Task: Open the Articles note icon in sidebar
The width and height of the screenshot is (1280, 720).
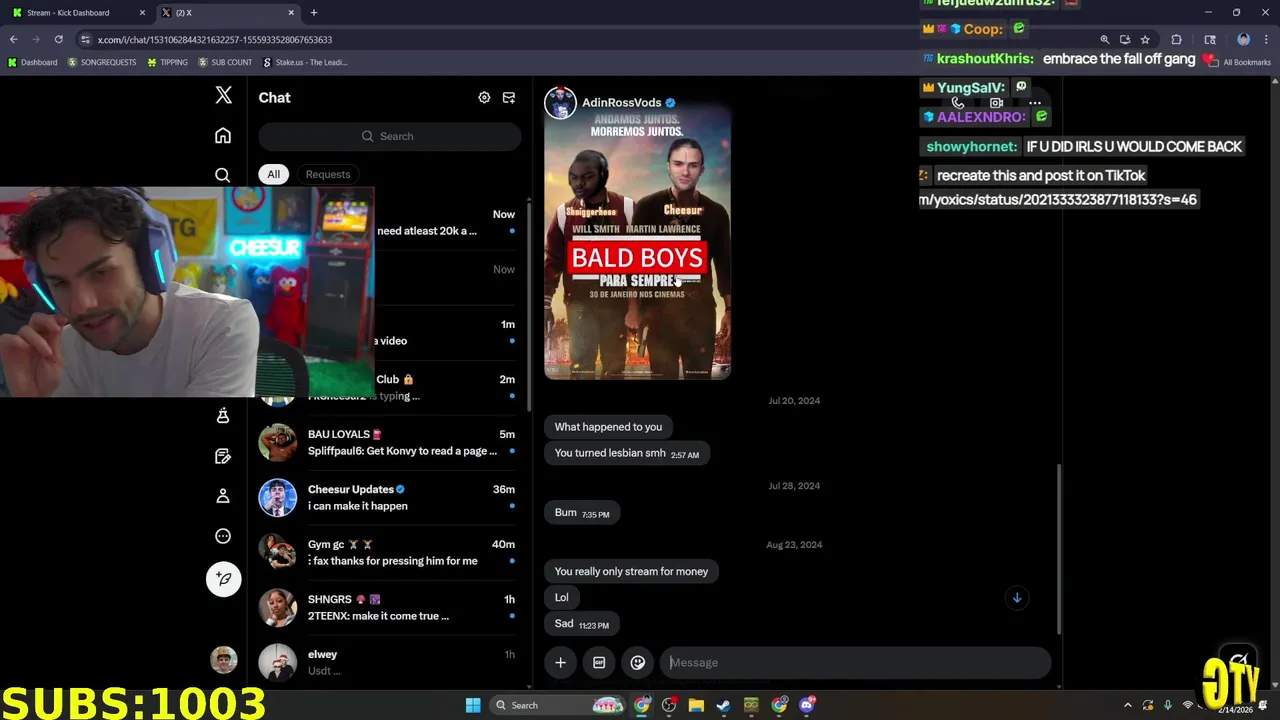Action: click(223, 456)
